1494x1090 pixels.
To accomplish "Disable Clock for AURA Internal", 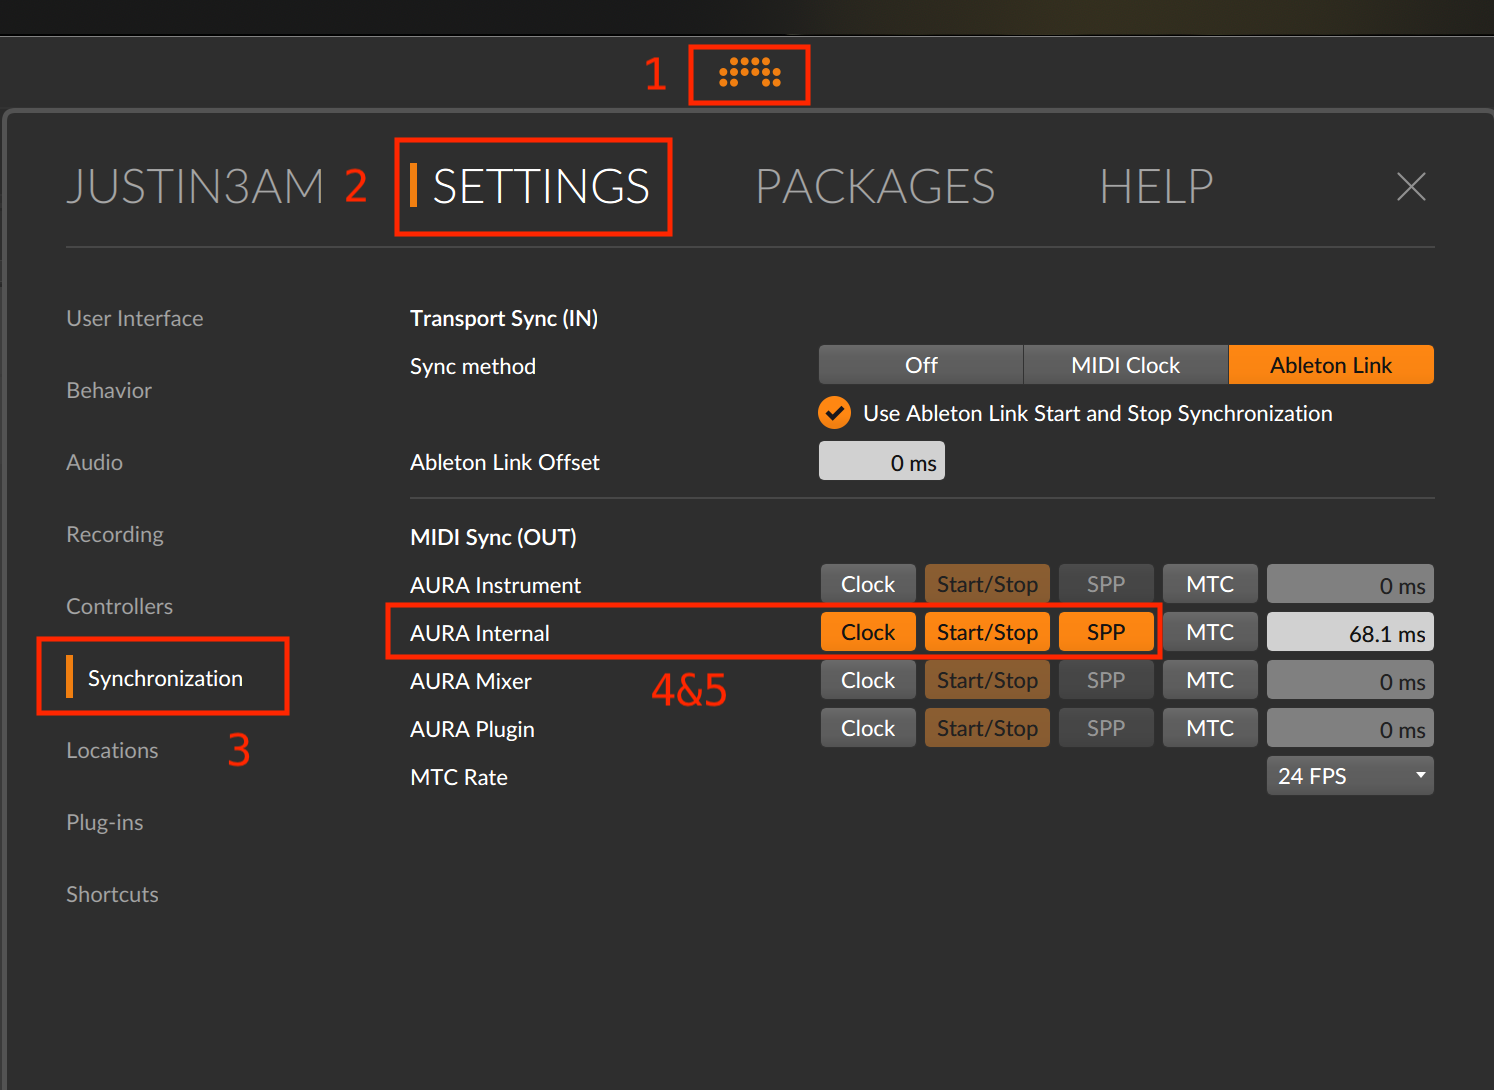I will click(868, 632).
